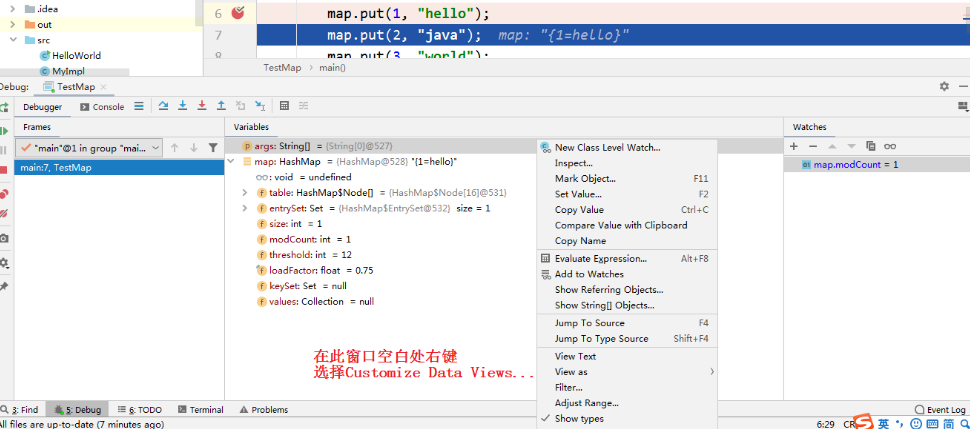970x429 pixels.
Task: Click the Step Into debugger icon
Action: (182, 106)
